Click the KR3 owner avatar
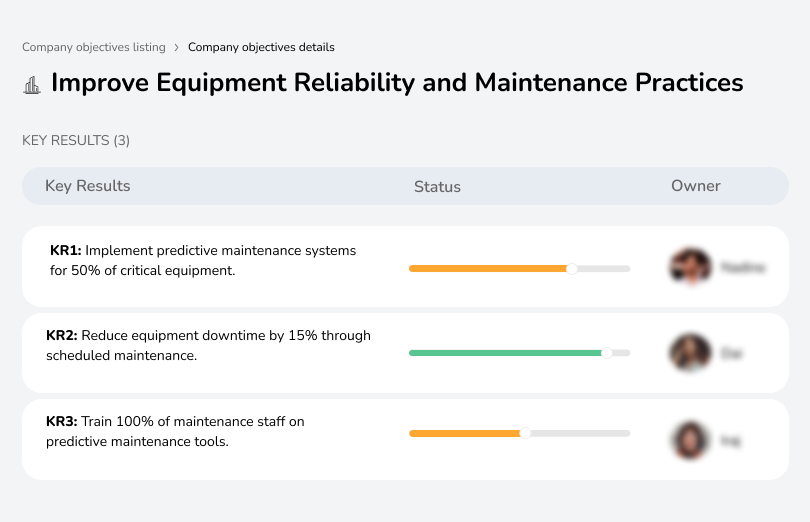The height and width of the screenshot is (522, 810). click(x=690, y=440)
